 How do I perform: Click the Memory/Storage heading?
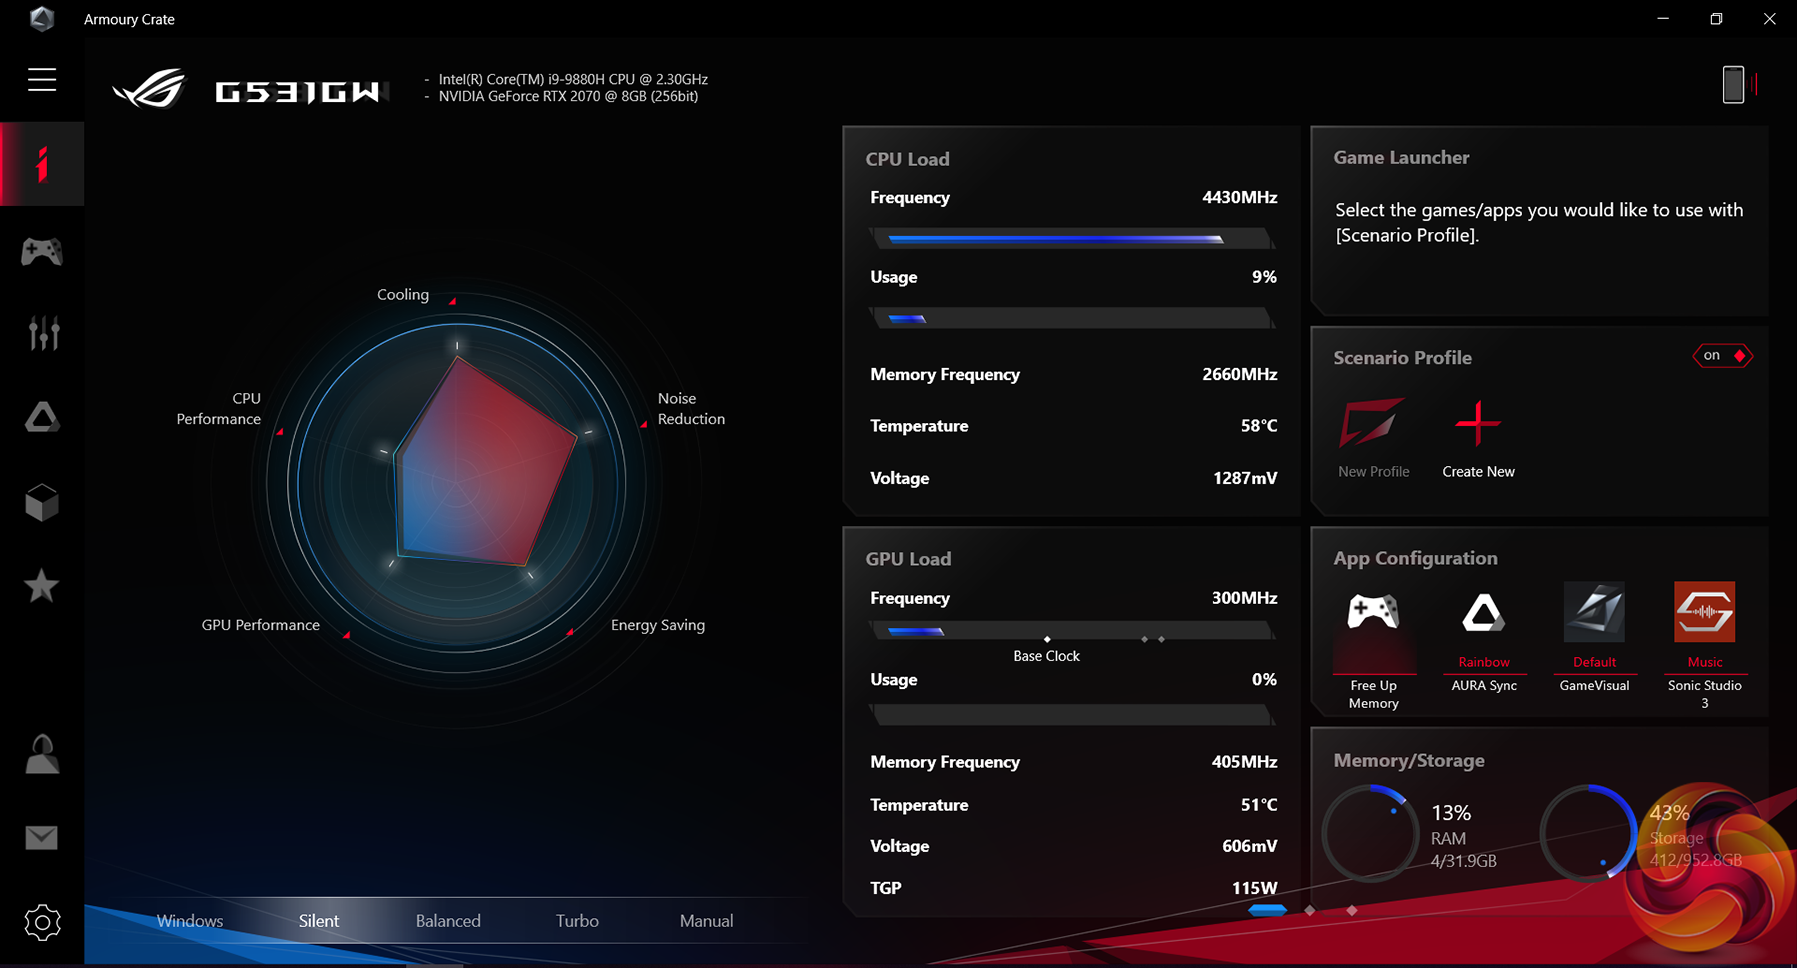point(1408,761)
